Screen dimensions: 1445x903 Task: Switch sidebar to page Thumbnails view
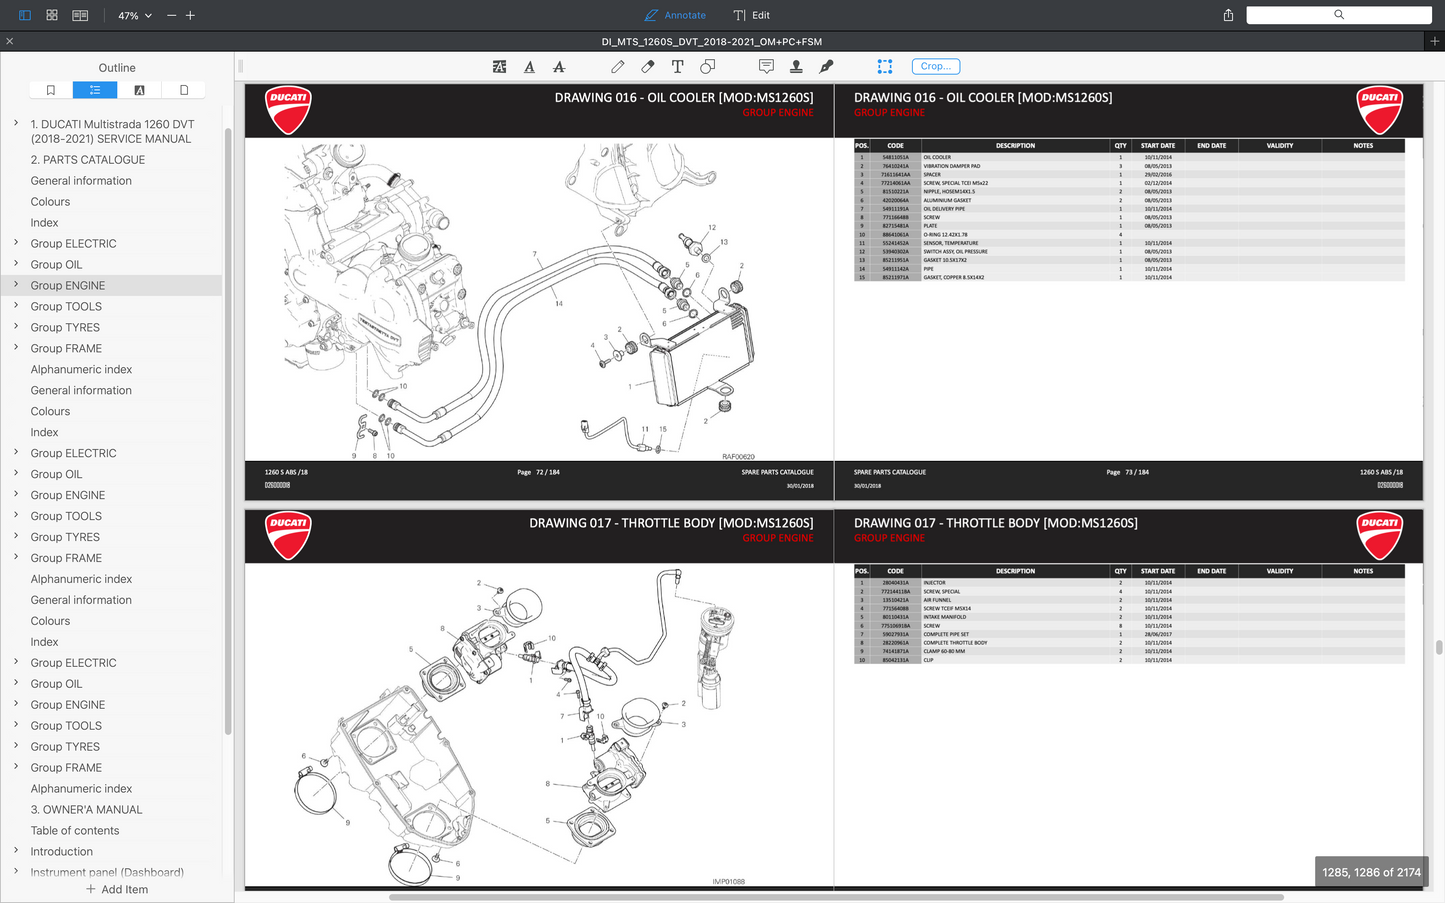[x=183, y=89]
